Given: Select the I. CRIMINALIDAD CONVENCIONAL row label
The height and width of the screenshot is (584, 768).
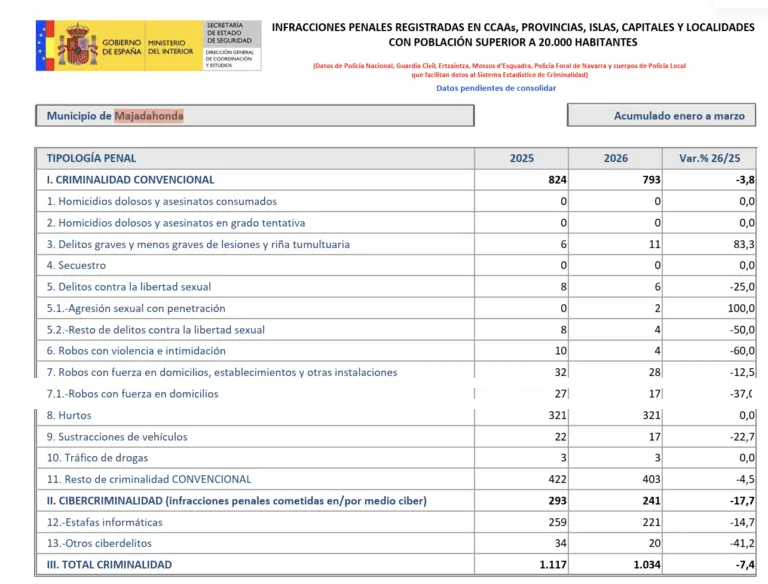Looking at the screenshot, I should point(130,180).
